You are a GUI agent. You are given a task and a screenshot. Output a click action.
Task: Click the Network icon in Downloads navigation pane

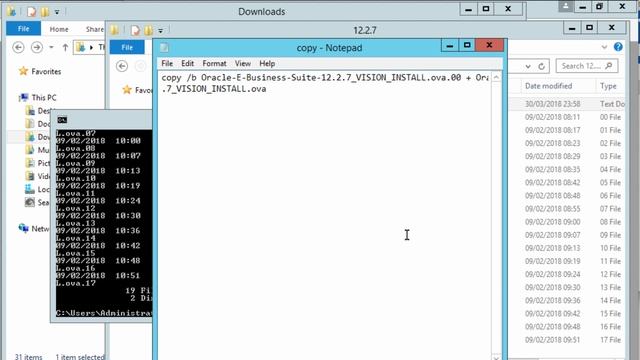24,228
